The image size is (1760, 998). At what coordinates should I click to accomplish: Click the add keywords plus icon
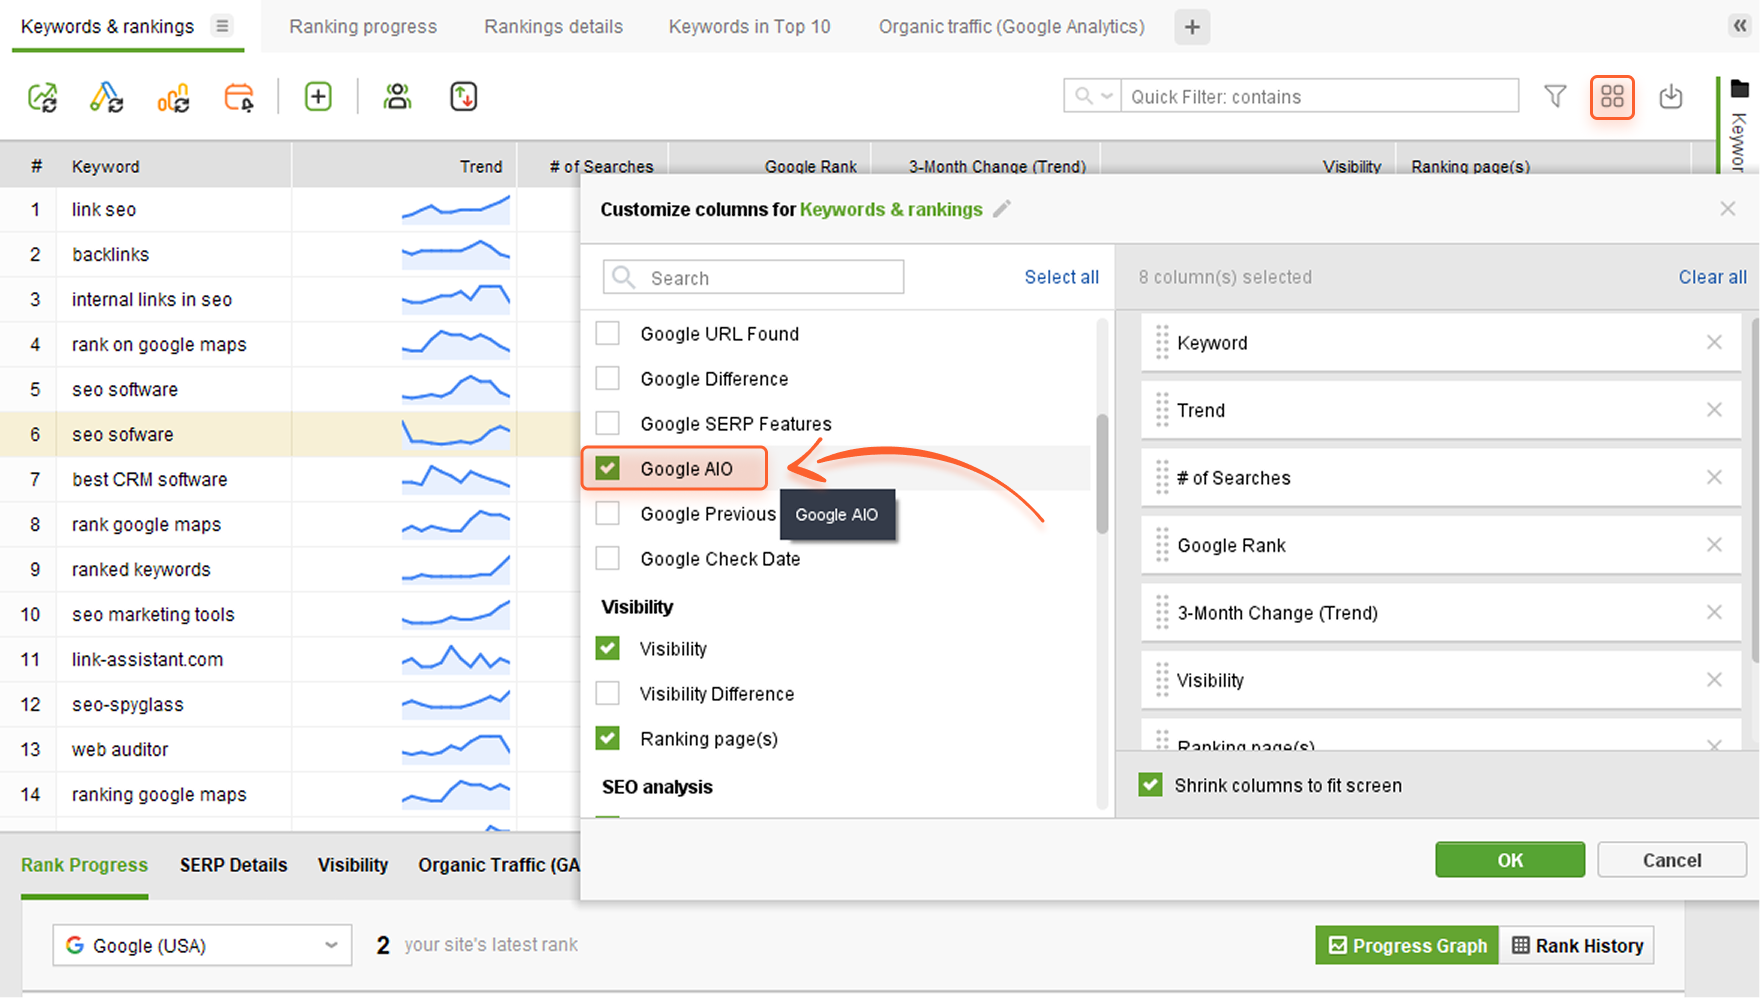[318, 97]
